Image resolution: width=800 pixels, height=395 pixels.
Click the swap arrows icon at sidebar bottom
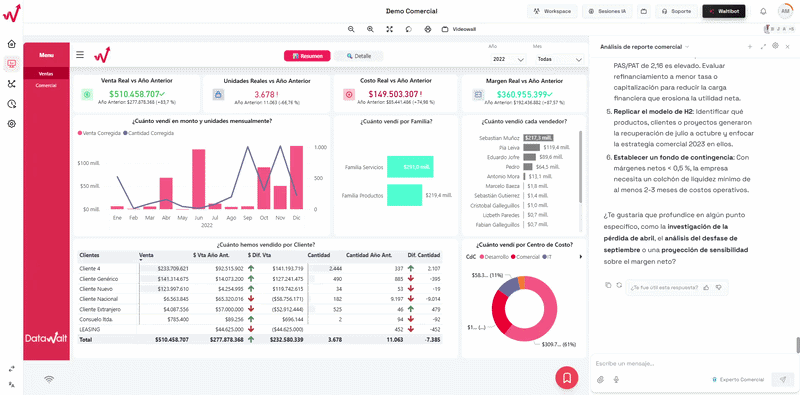point(12,368)
